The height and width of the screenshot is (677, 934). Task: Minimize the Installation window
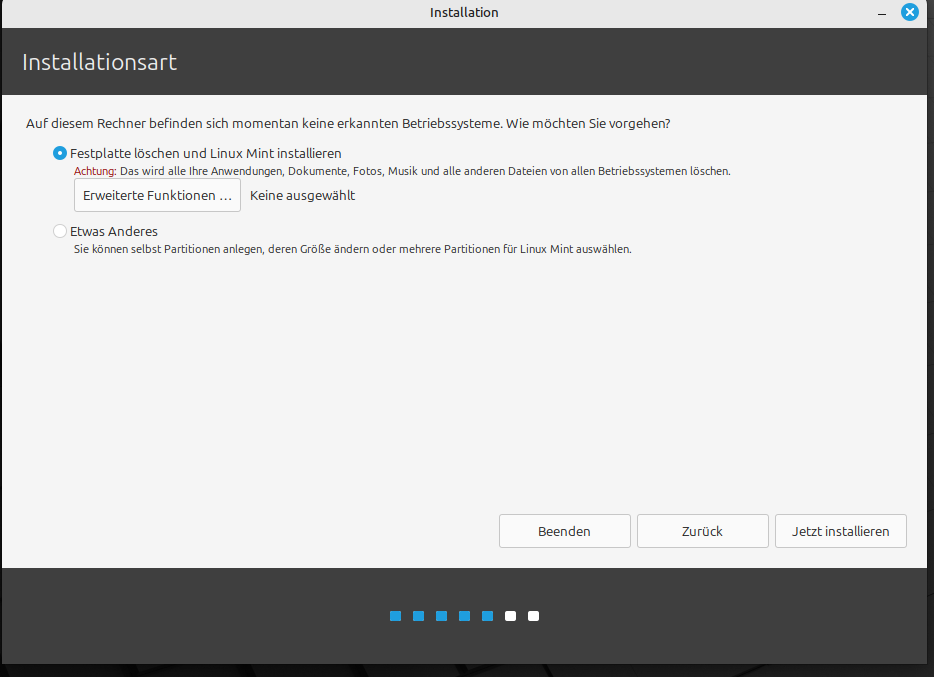click(882, 13)
